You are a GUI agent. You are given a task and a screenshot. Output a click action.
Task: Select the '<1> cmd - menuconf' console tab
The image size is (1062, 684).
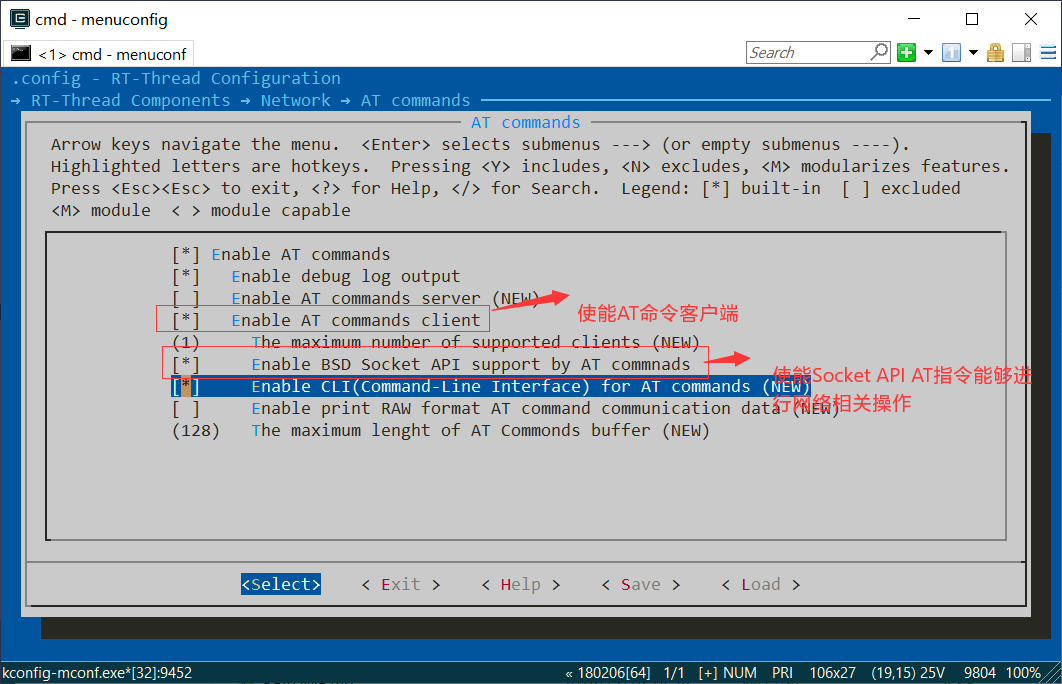[99, 54]
